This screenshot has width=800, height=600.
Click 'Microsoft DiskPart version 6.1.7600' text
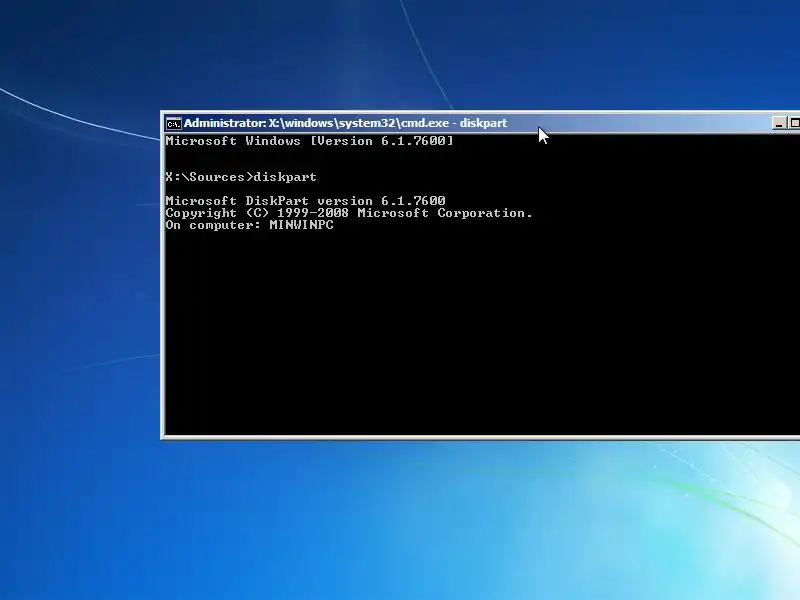point(305,201)
